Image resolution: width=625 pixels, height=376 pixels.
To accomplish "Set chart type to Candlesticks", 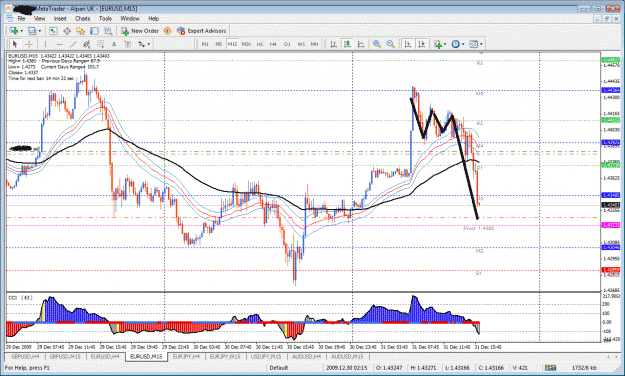I will 347,44.
